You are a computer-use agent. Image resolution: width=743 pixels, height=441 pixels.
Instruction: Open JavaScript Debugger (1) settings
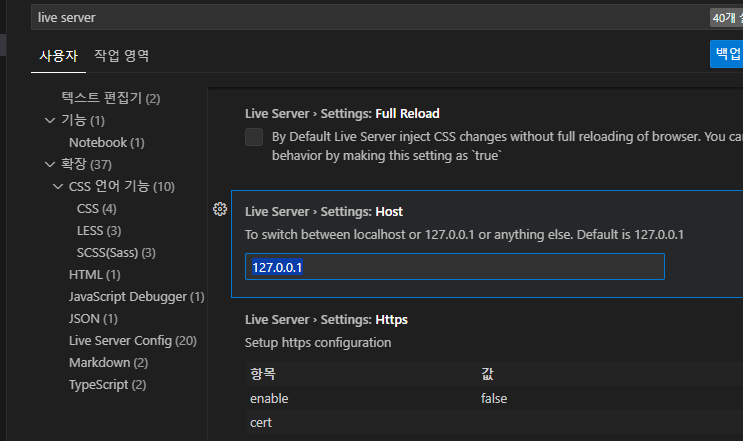click(136, 297)
